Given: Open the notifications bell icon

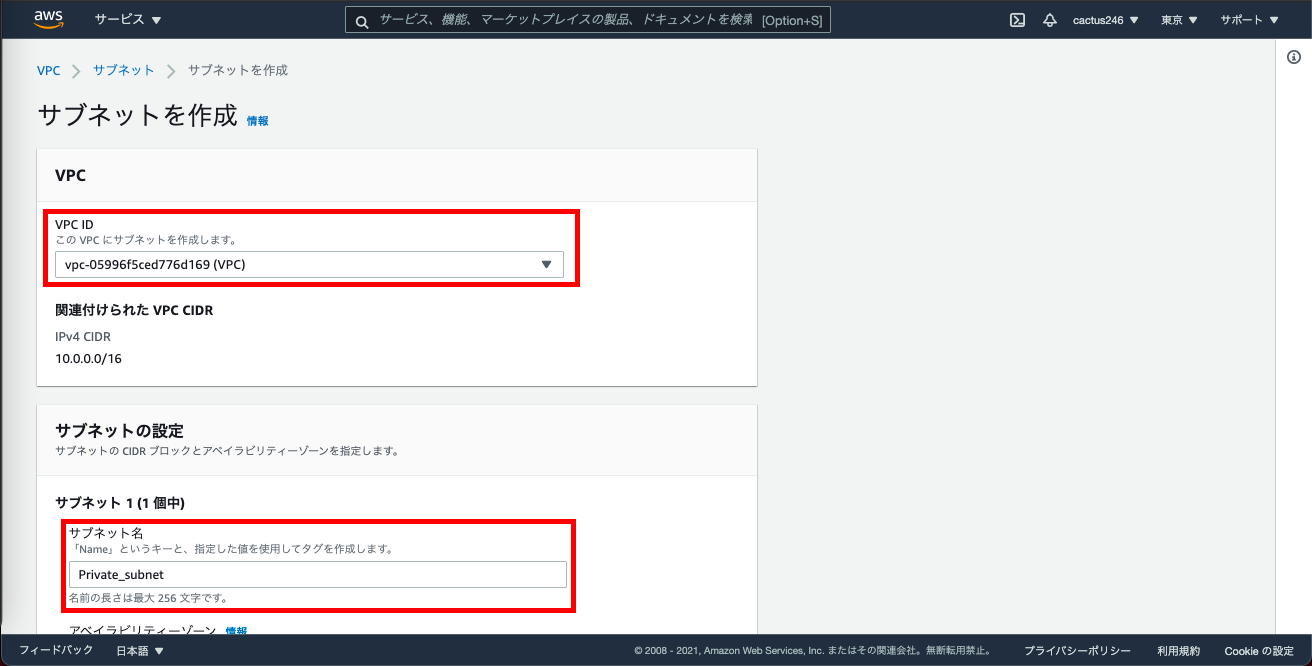Looking at the screenshot, I should coord(1049,18).
